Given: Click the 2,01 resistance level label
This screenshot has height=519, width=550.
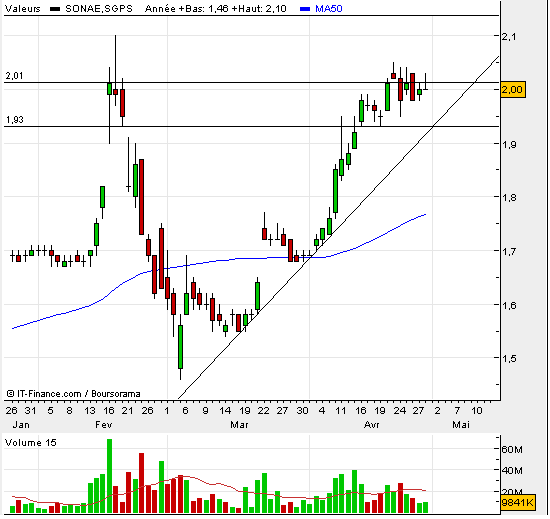Looking at the screenshot, I should click(14, 75).
